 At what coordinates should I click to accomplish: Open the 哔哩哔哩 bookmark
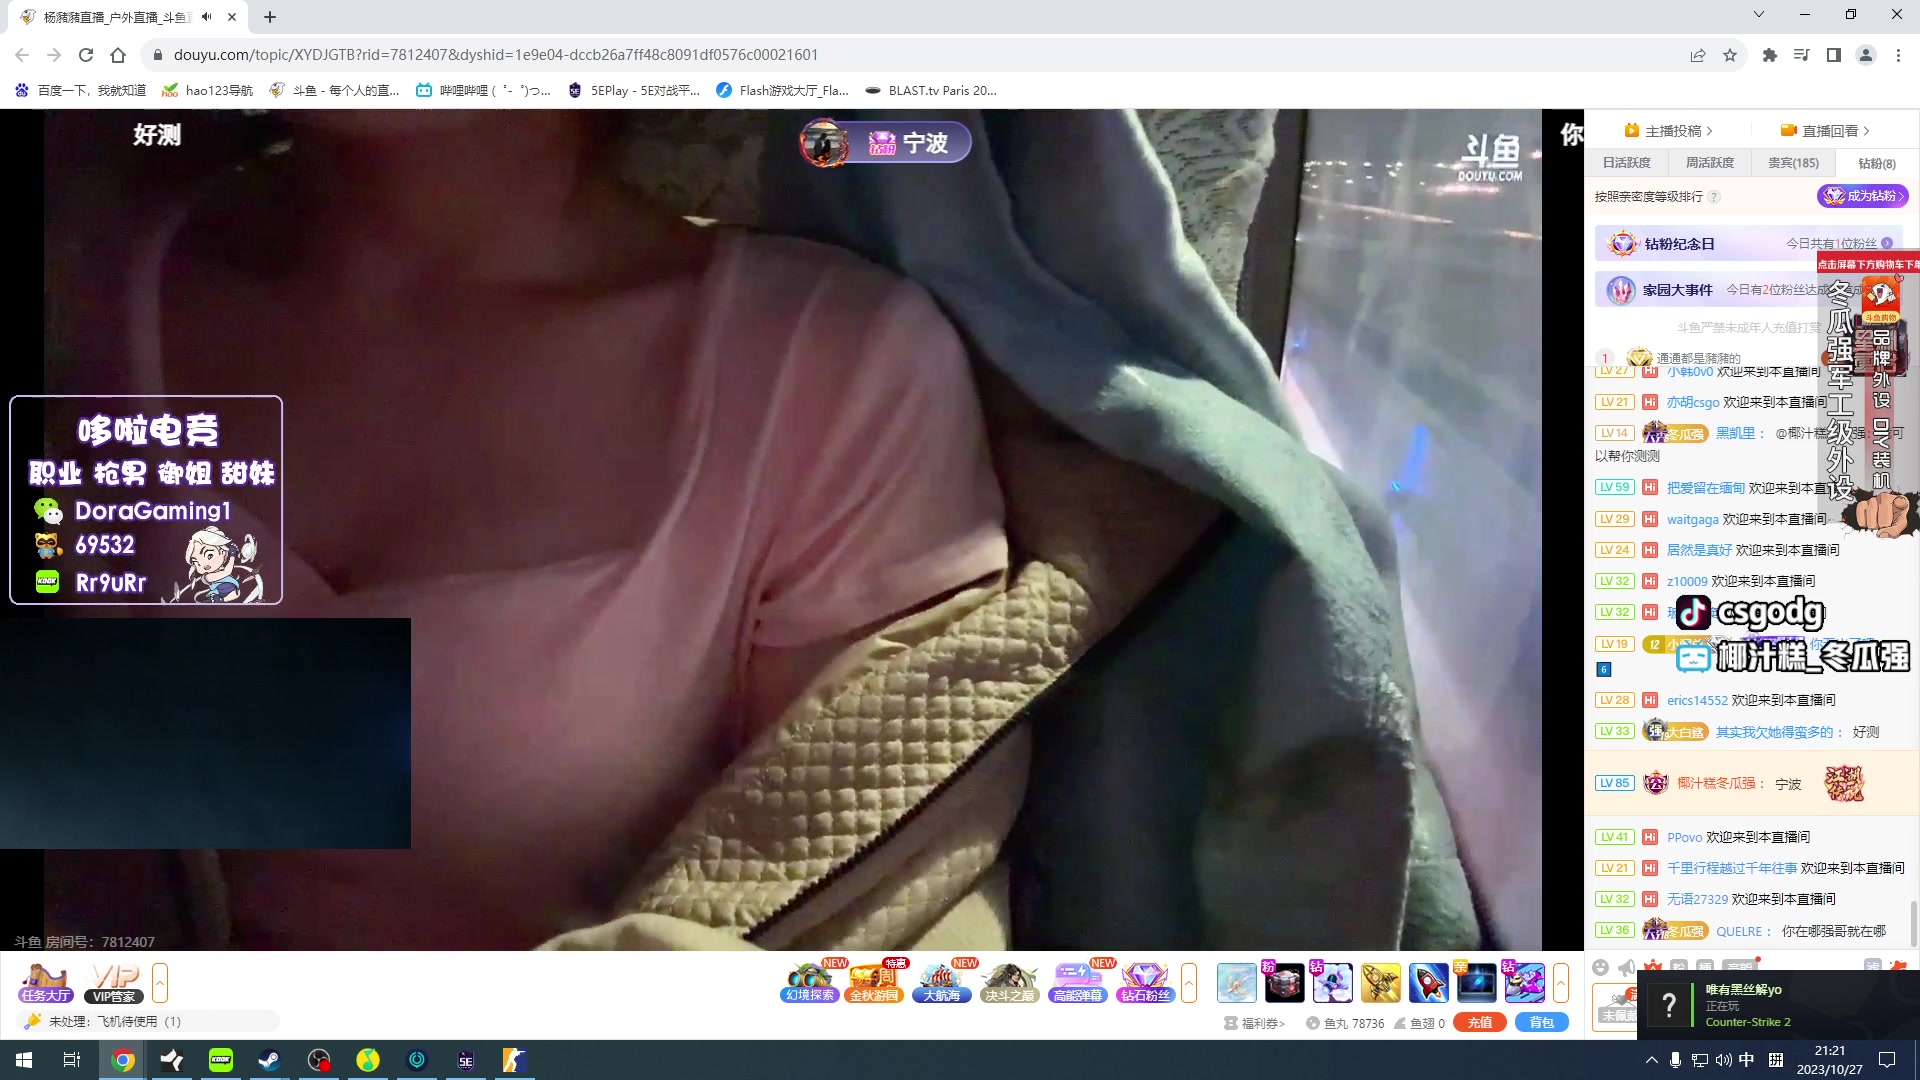pos(483,90)
